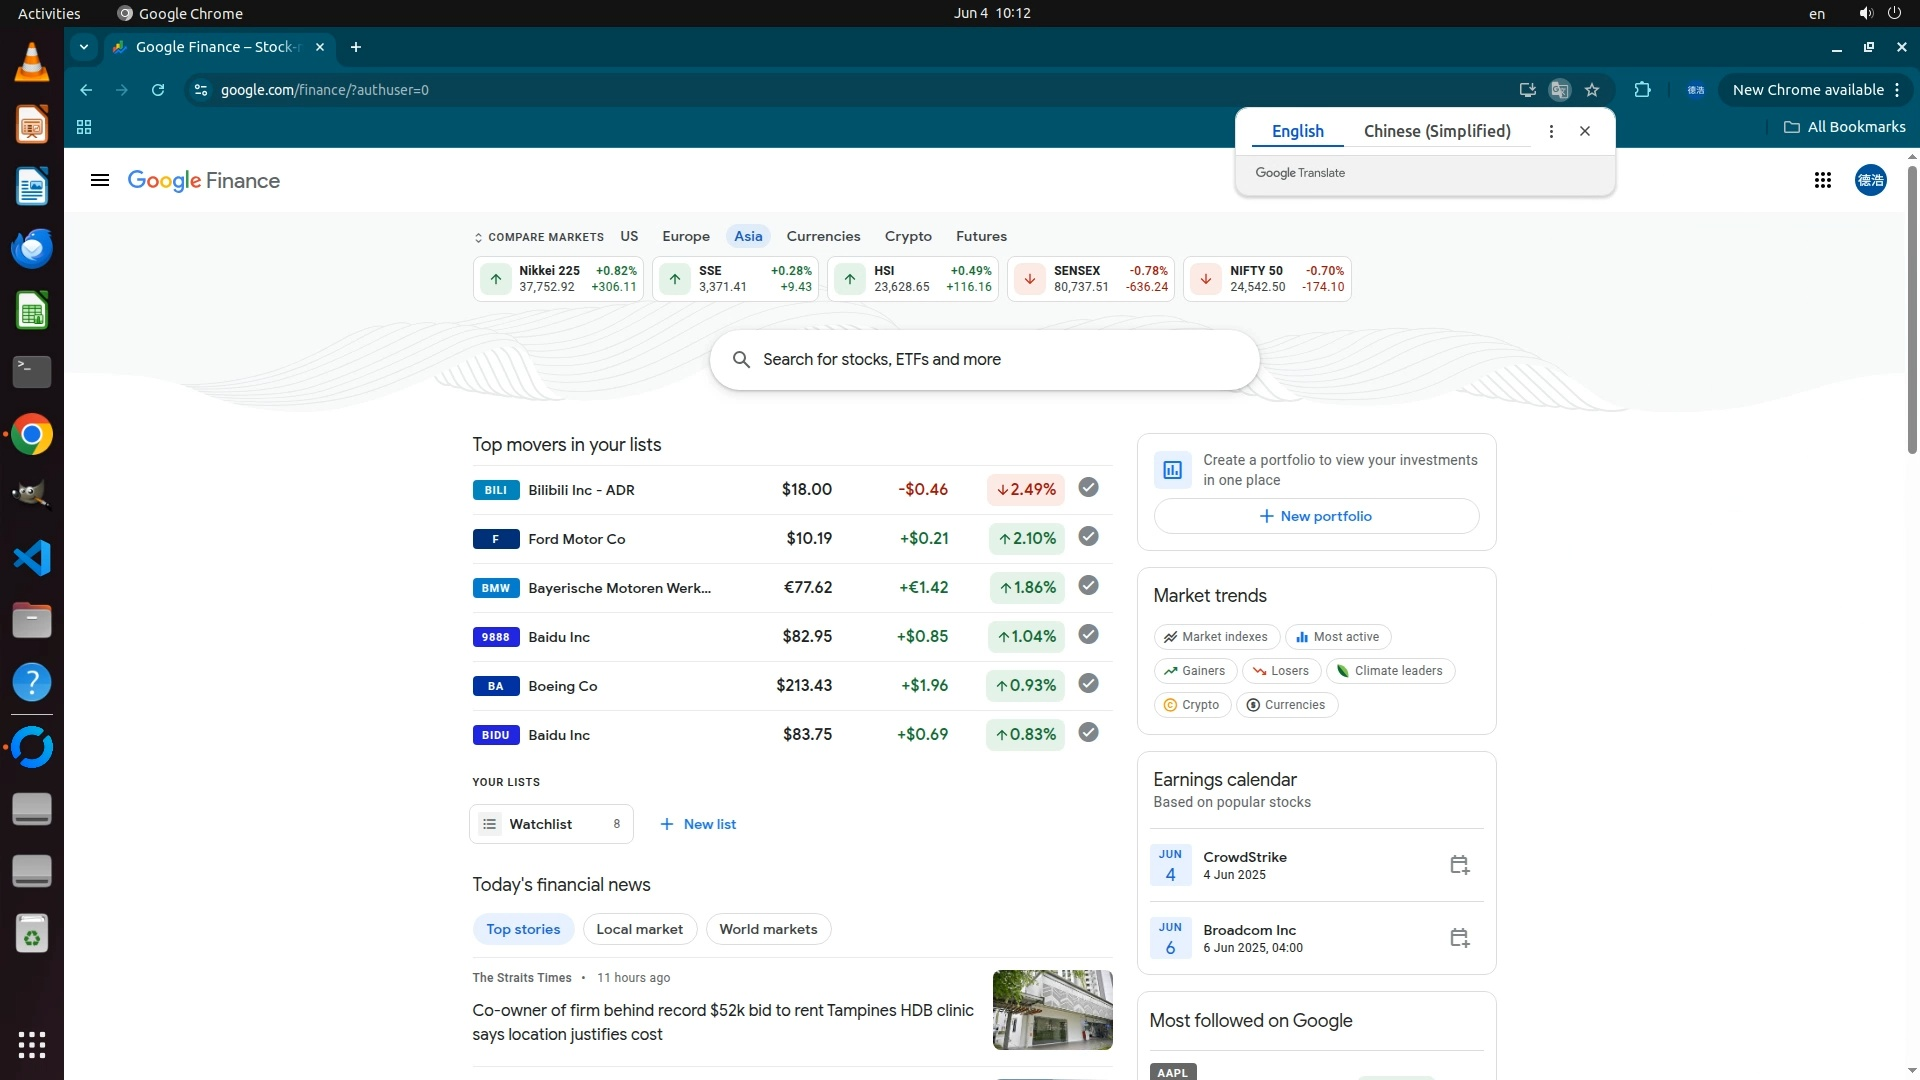
Task: Add Broadcom Inc earnings to calendar
Action: 1459,938
